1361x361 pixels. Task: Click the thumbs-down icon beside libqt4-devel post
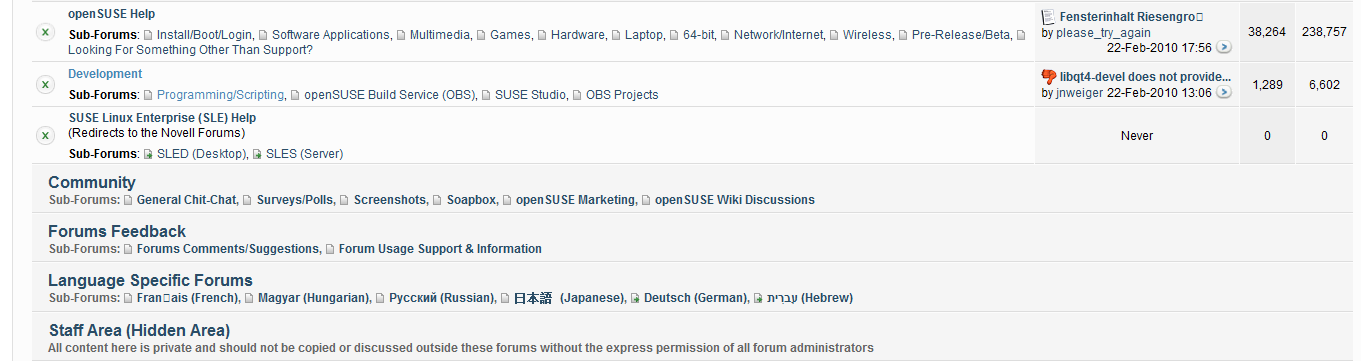(1048, 77)
